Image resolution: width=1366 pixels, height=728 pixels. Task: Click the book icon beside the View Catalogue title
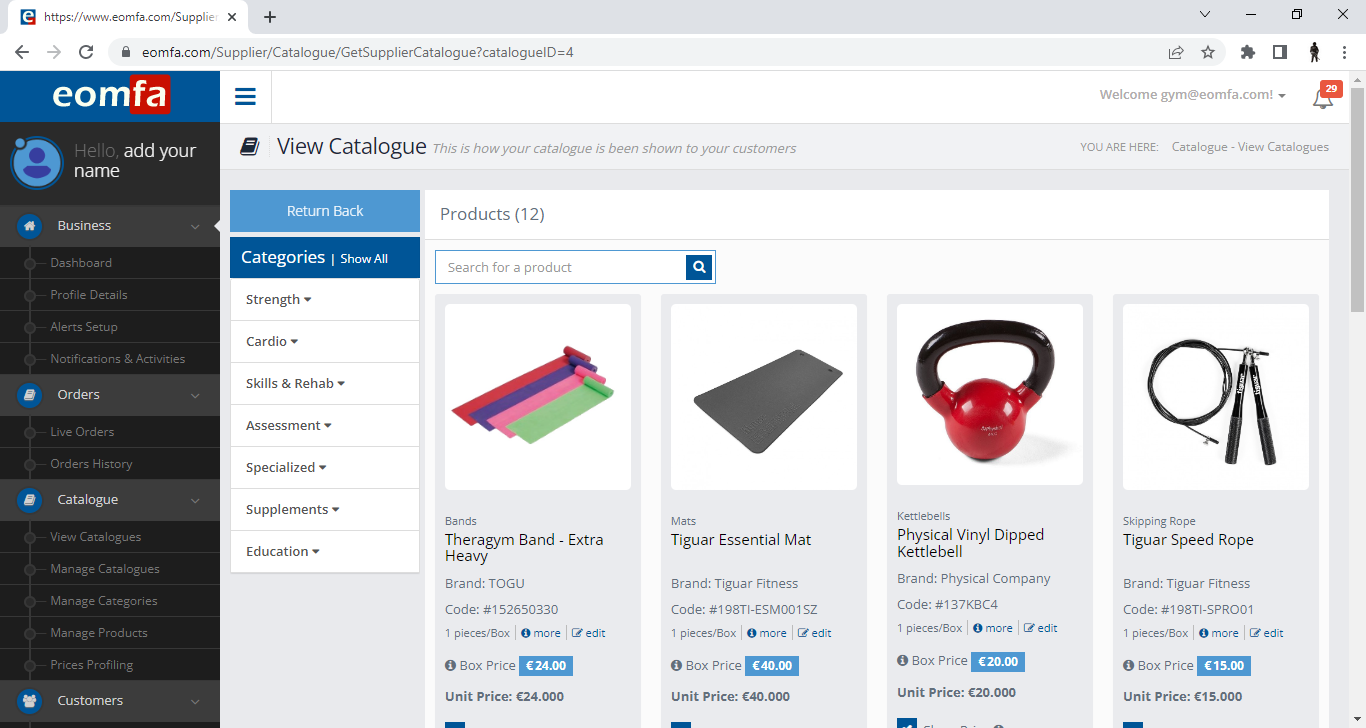[x=250, y=147]
